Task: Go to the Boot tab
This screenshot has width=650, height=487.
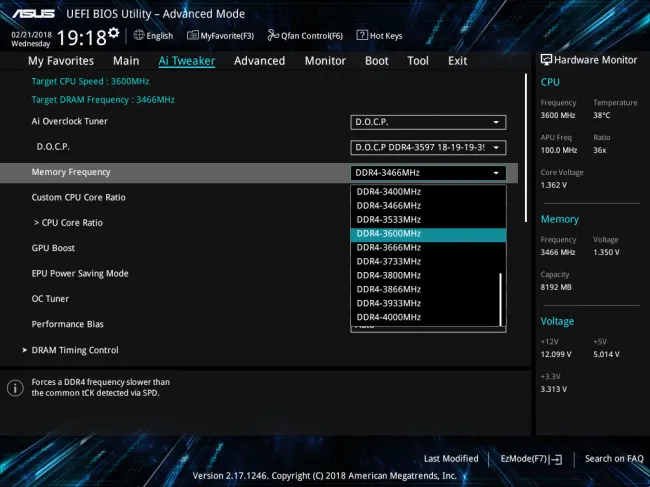Action: pyautogui.click(x=376, y=61)
